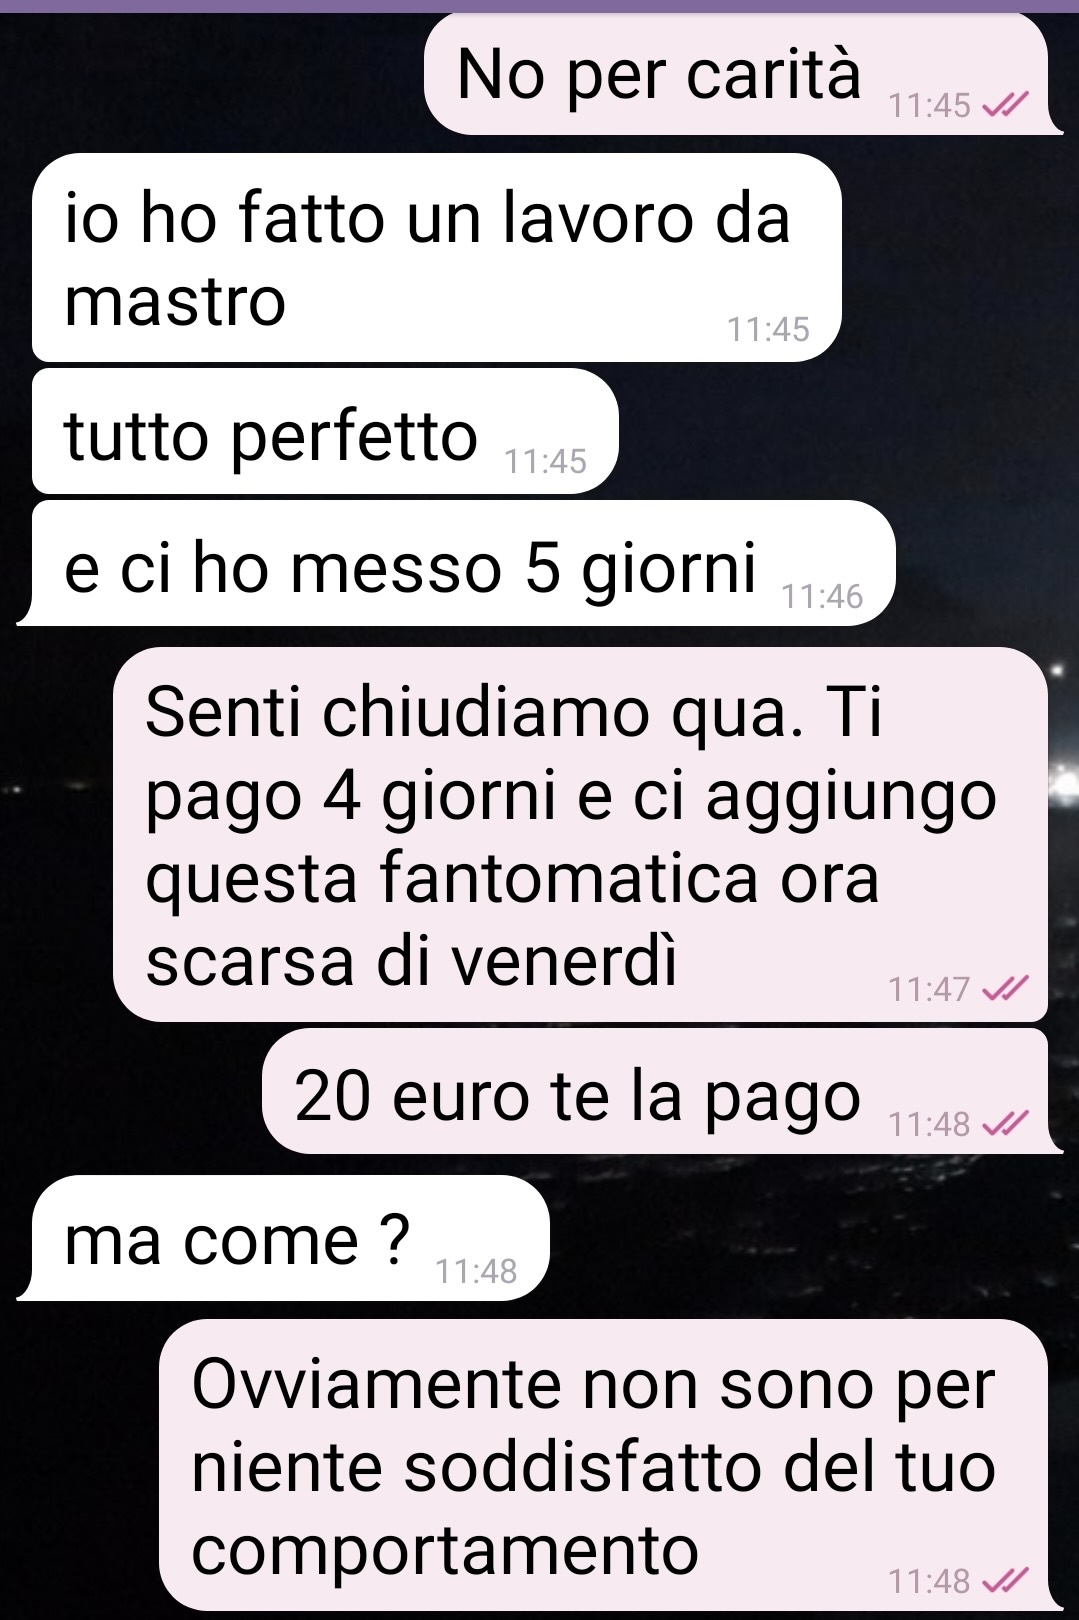
Task: Tap the 11:45 timestamp under "mastro"
Action: [x=768, y=329]
